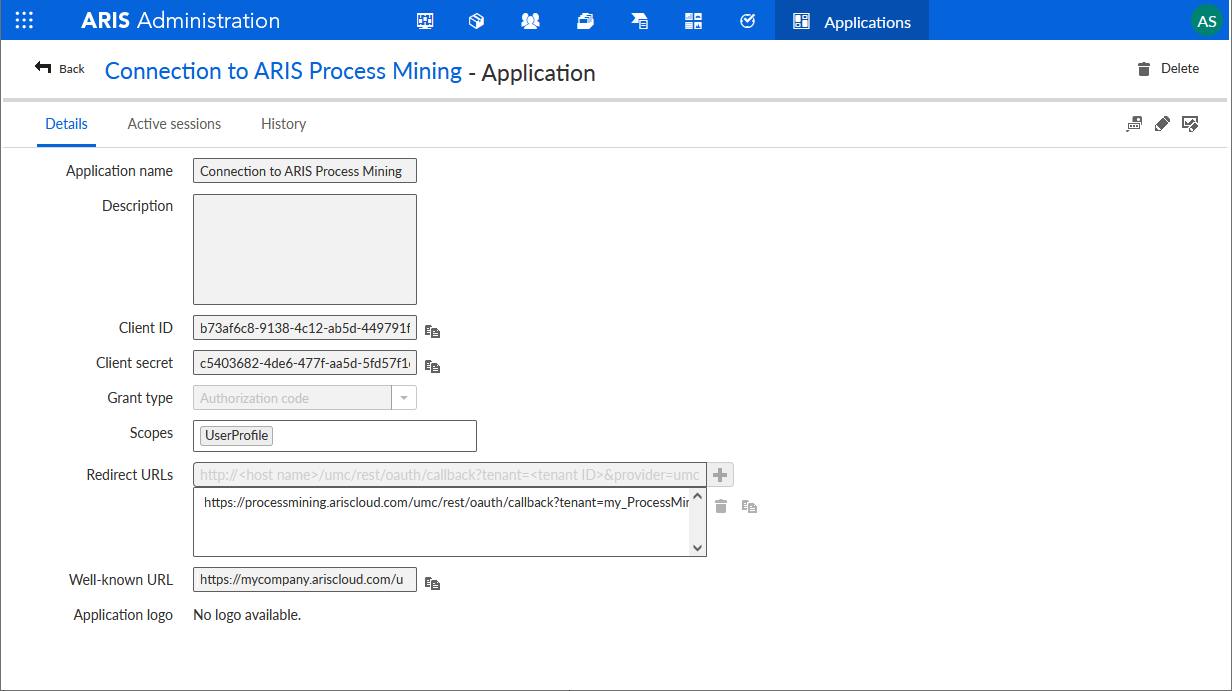The width and height of the screenshot is (1232, 691).
Task: Click the Connection to ARIS Process Mining title link
Action: click(283, 71)
